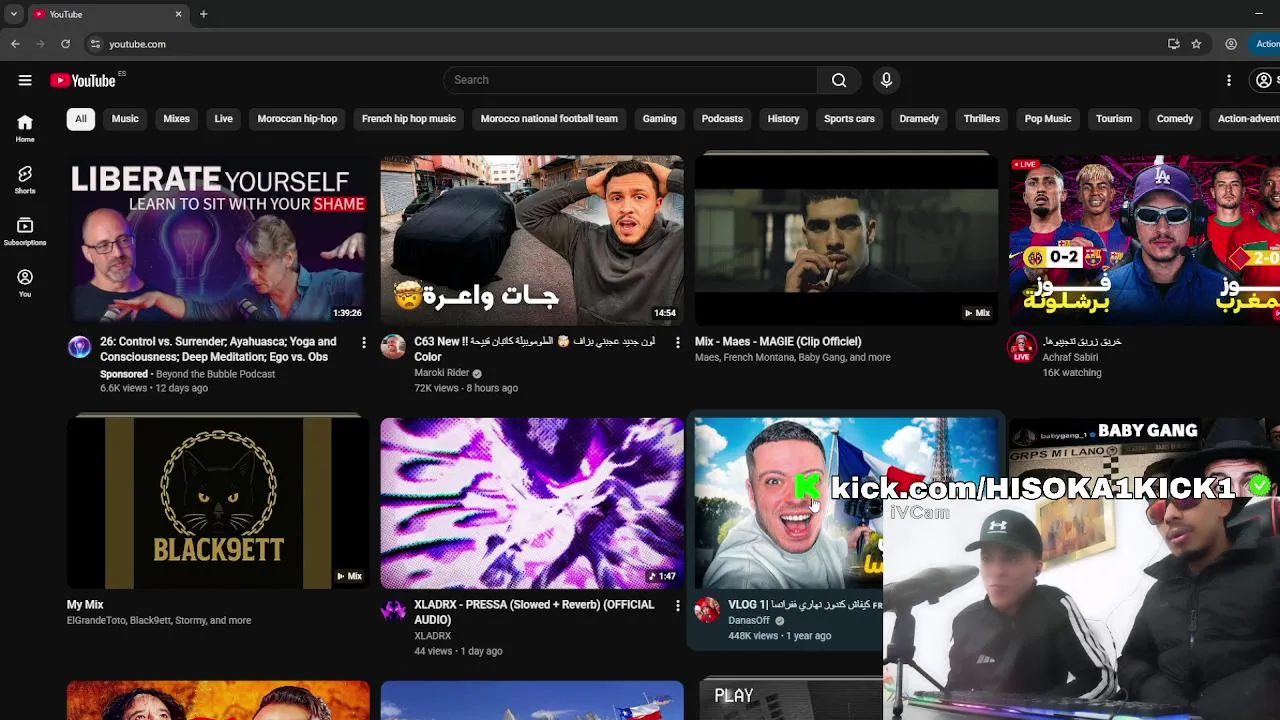Select the History filter chip
The width and height of the screenshot is (1280, 720).
(x=783, y=119)
